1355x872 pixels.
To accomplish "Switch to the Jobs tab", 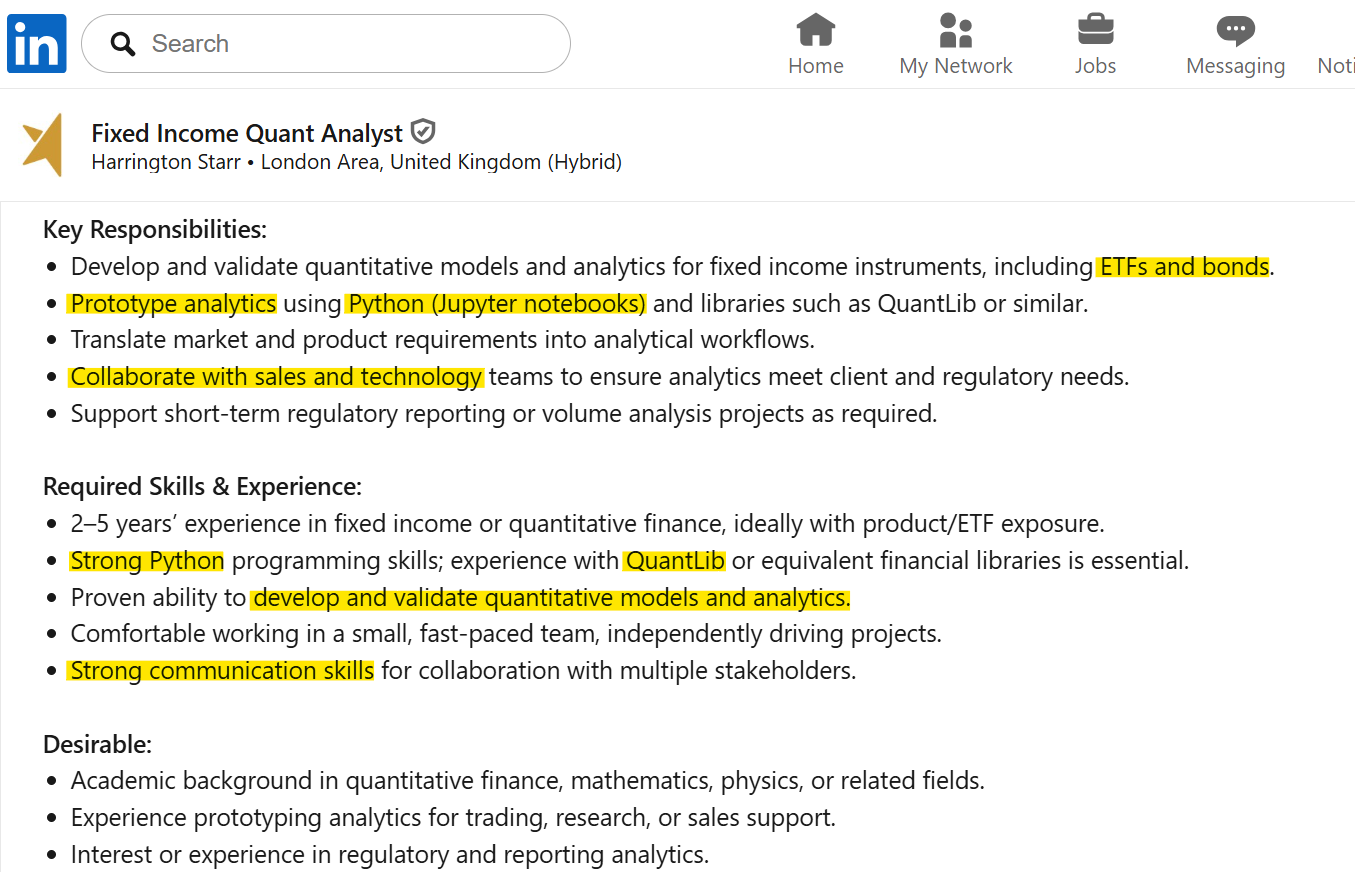I will [1095, 65].
